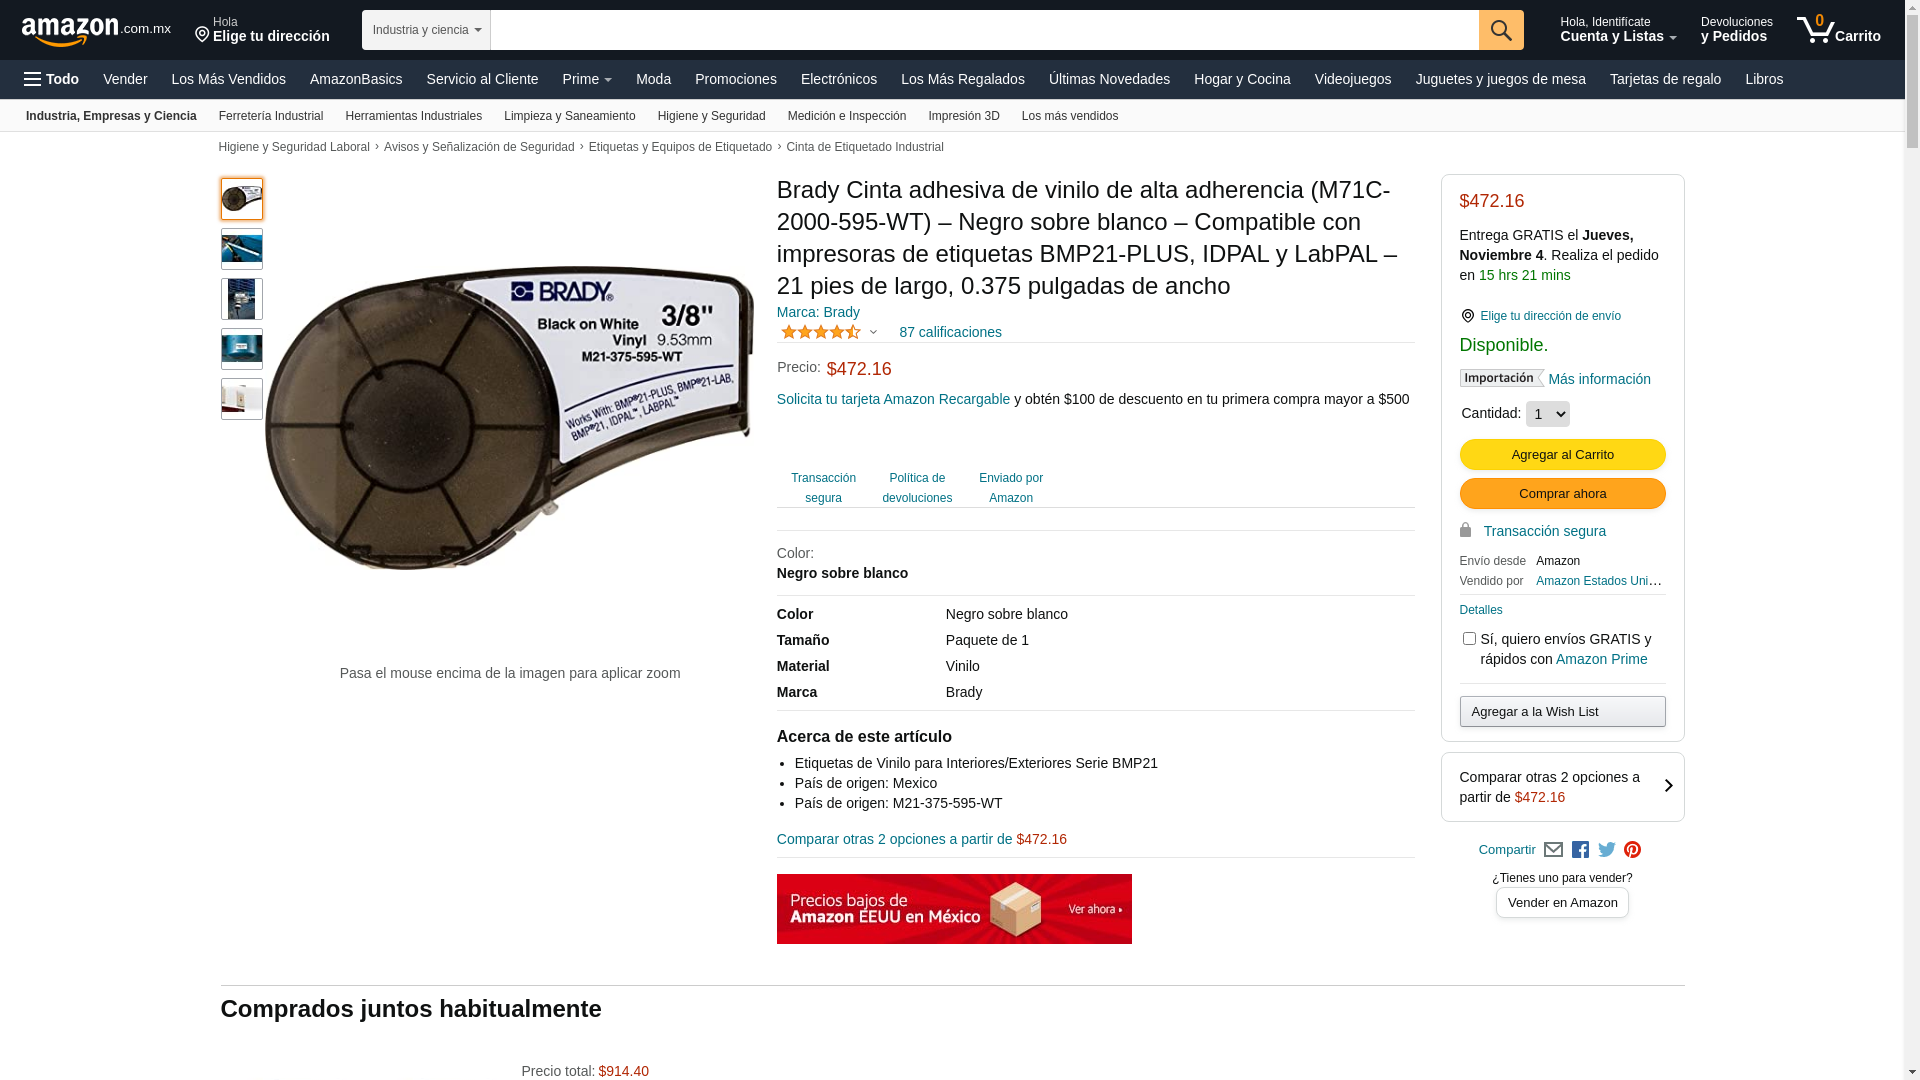Share product on Twitter icon
The height and width of the screenshot is (1080, 1920).
(x=1607, y=850)
